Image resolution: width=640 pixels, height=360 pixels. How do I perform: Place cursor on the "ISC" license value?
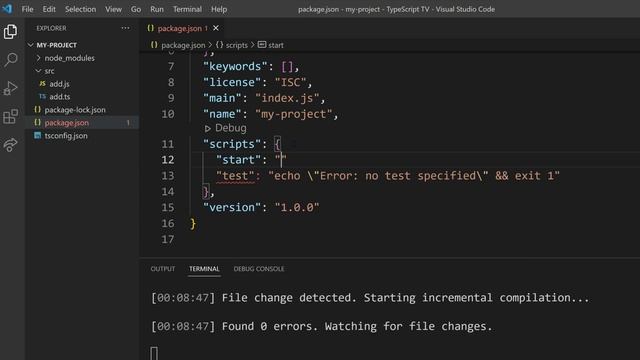click(291, 82)
